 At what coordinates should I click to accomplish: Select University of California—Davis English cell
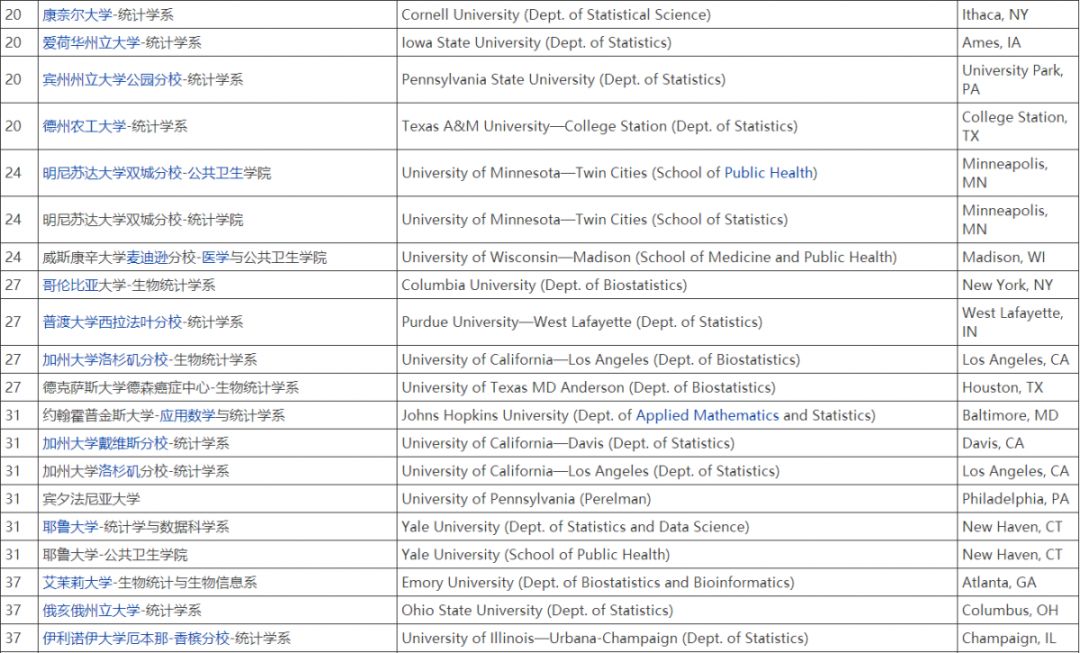[676, 443]
